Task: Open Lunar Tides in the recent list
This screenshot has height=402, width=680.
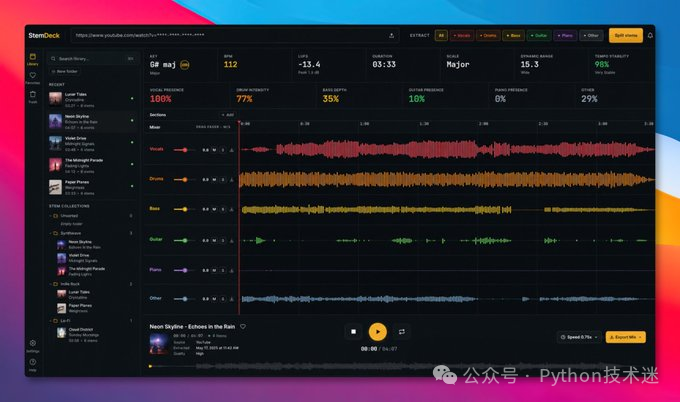Action: pyautogui.click(x=92, y=99)
